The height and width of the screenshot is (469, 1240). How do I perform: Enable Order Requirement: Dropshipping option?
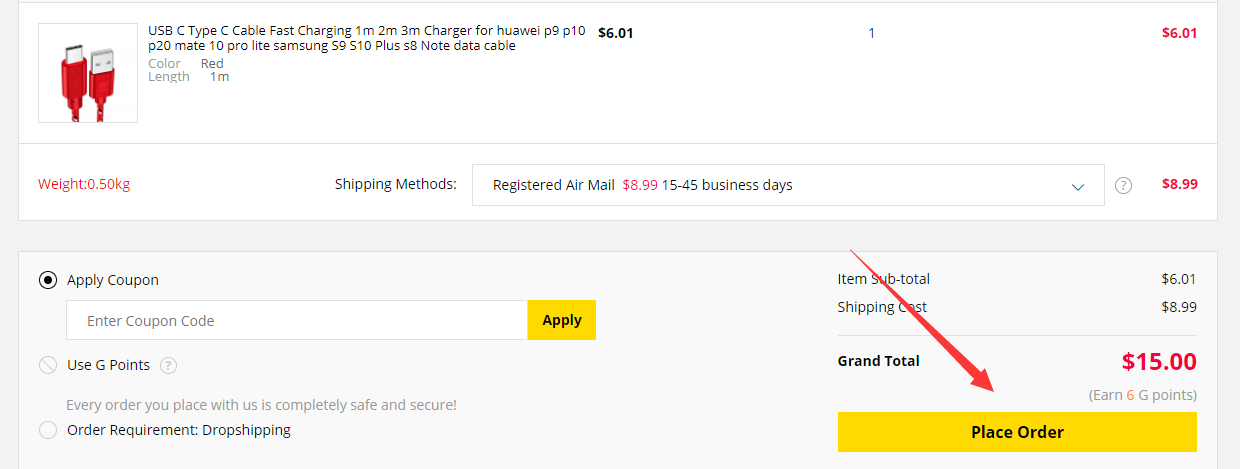click(x=47, y=430)
